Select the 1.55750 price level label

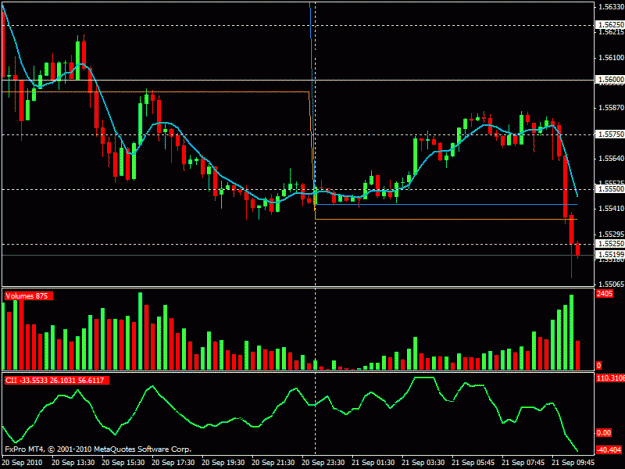pos(610,135)
